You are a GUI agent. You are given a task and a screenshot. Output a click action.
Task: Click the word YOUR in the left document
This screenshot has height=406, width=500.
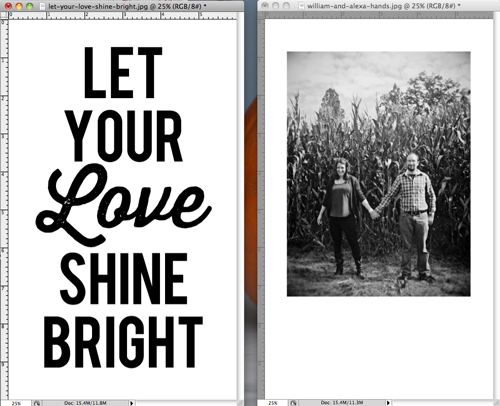click(124, 136)
